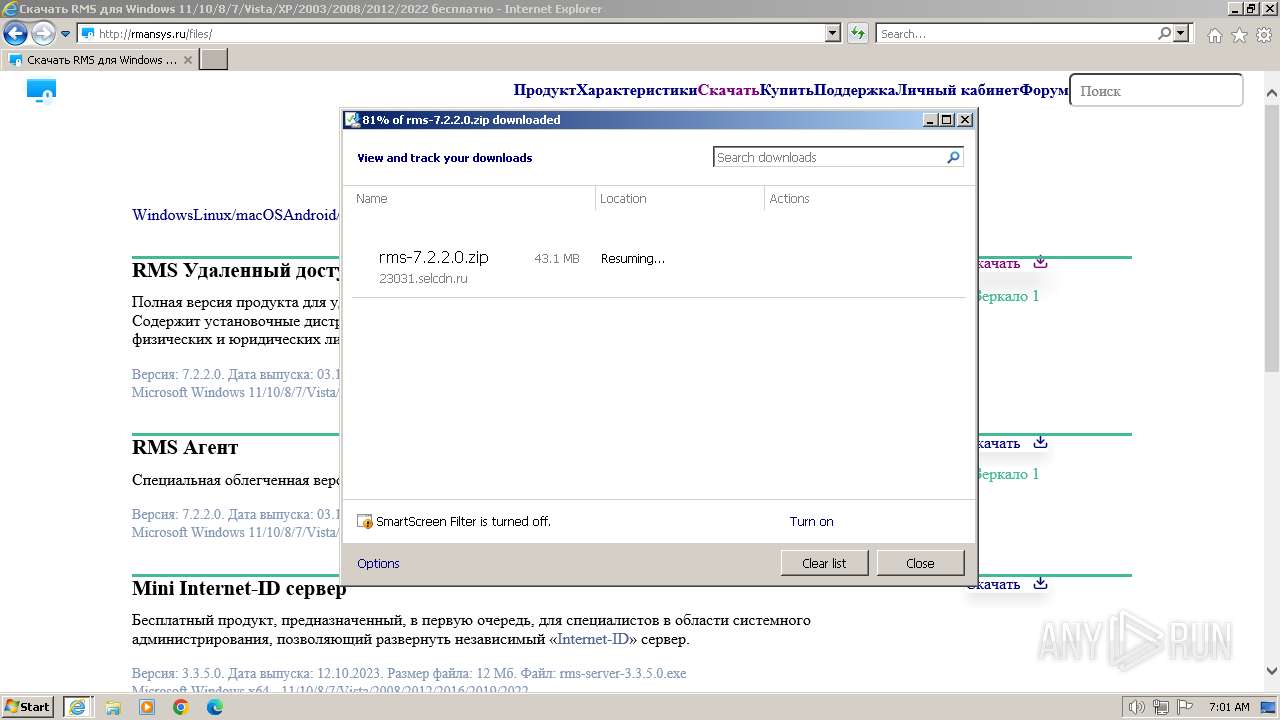Open Google Chrome from taskbar

click(x=181, y=707)
